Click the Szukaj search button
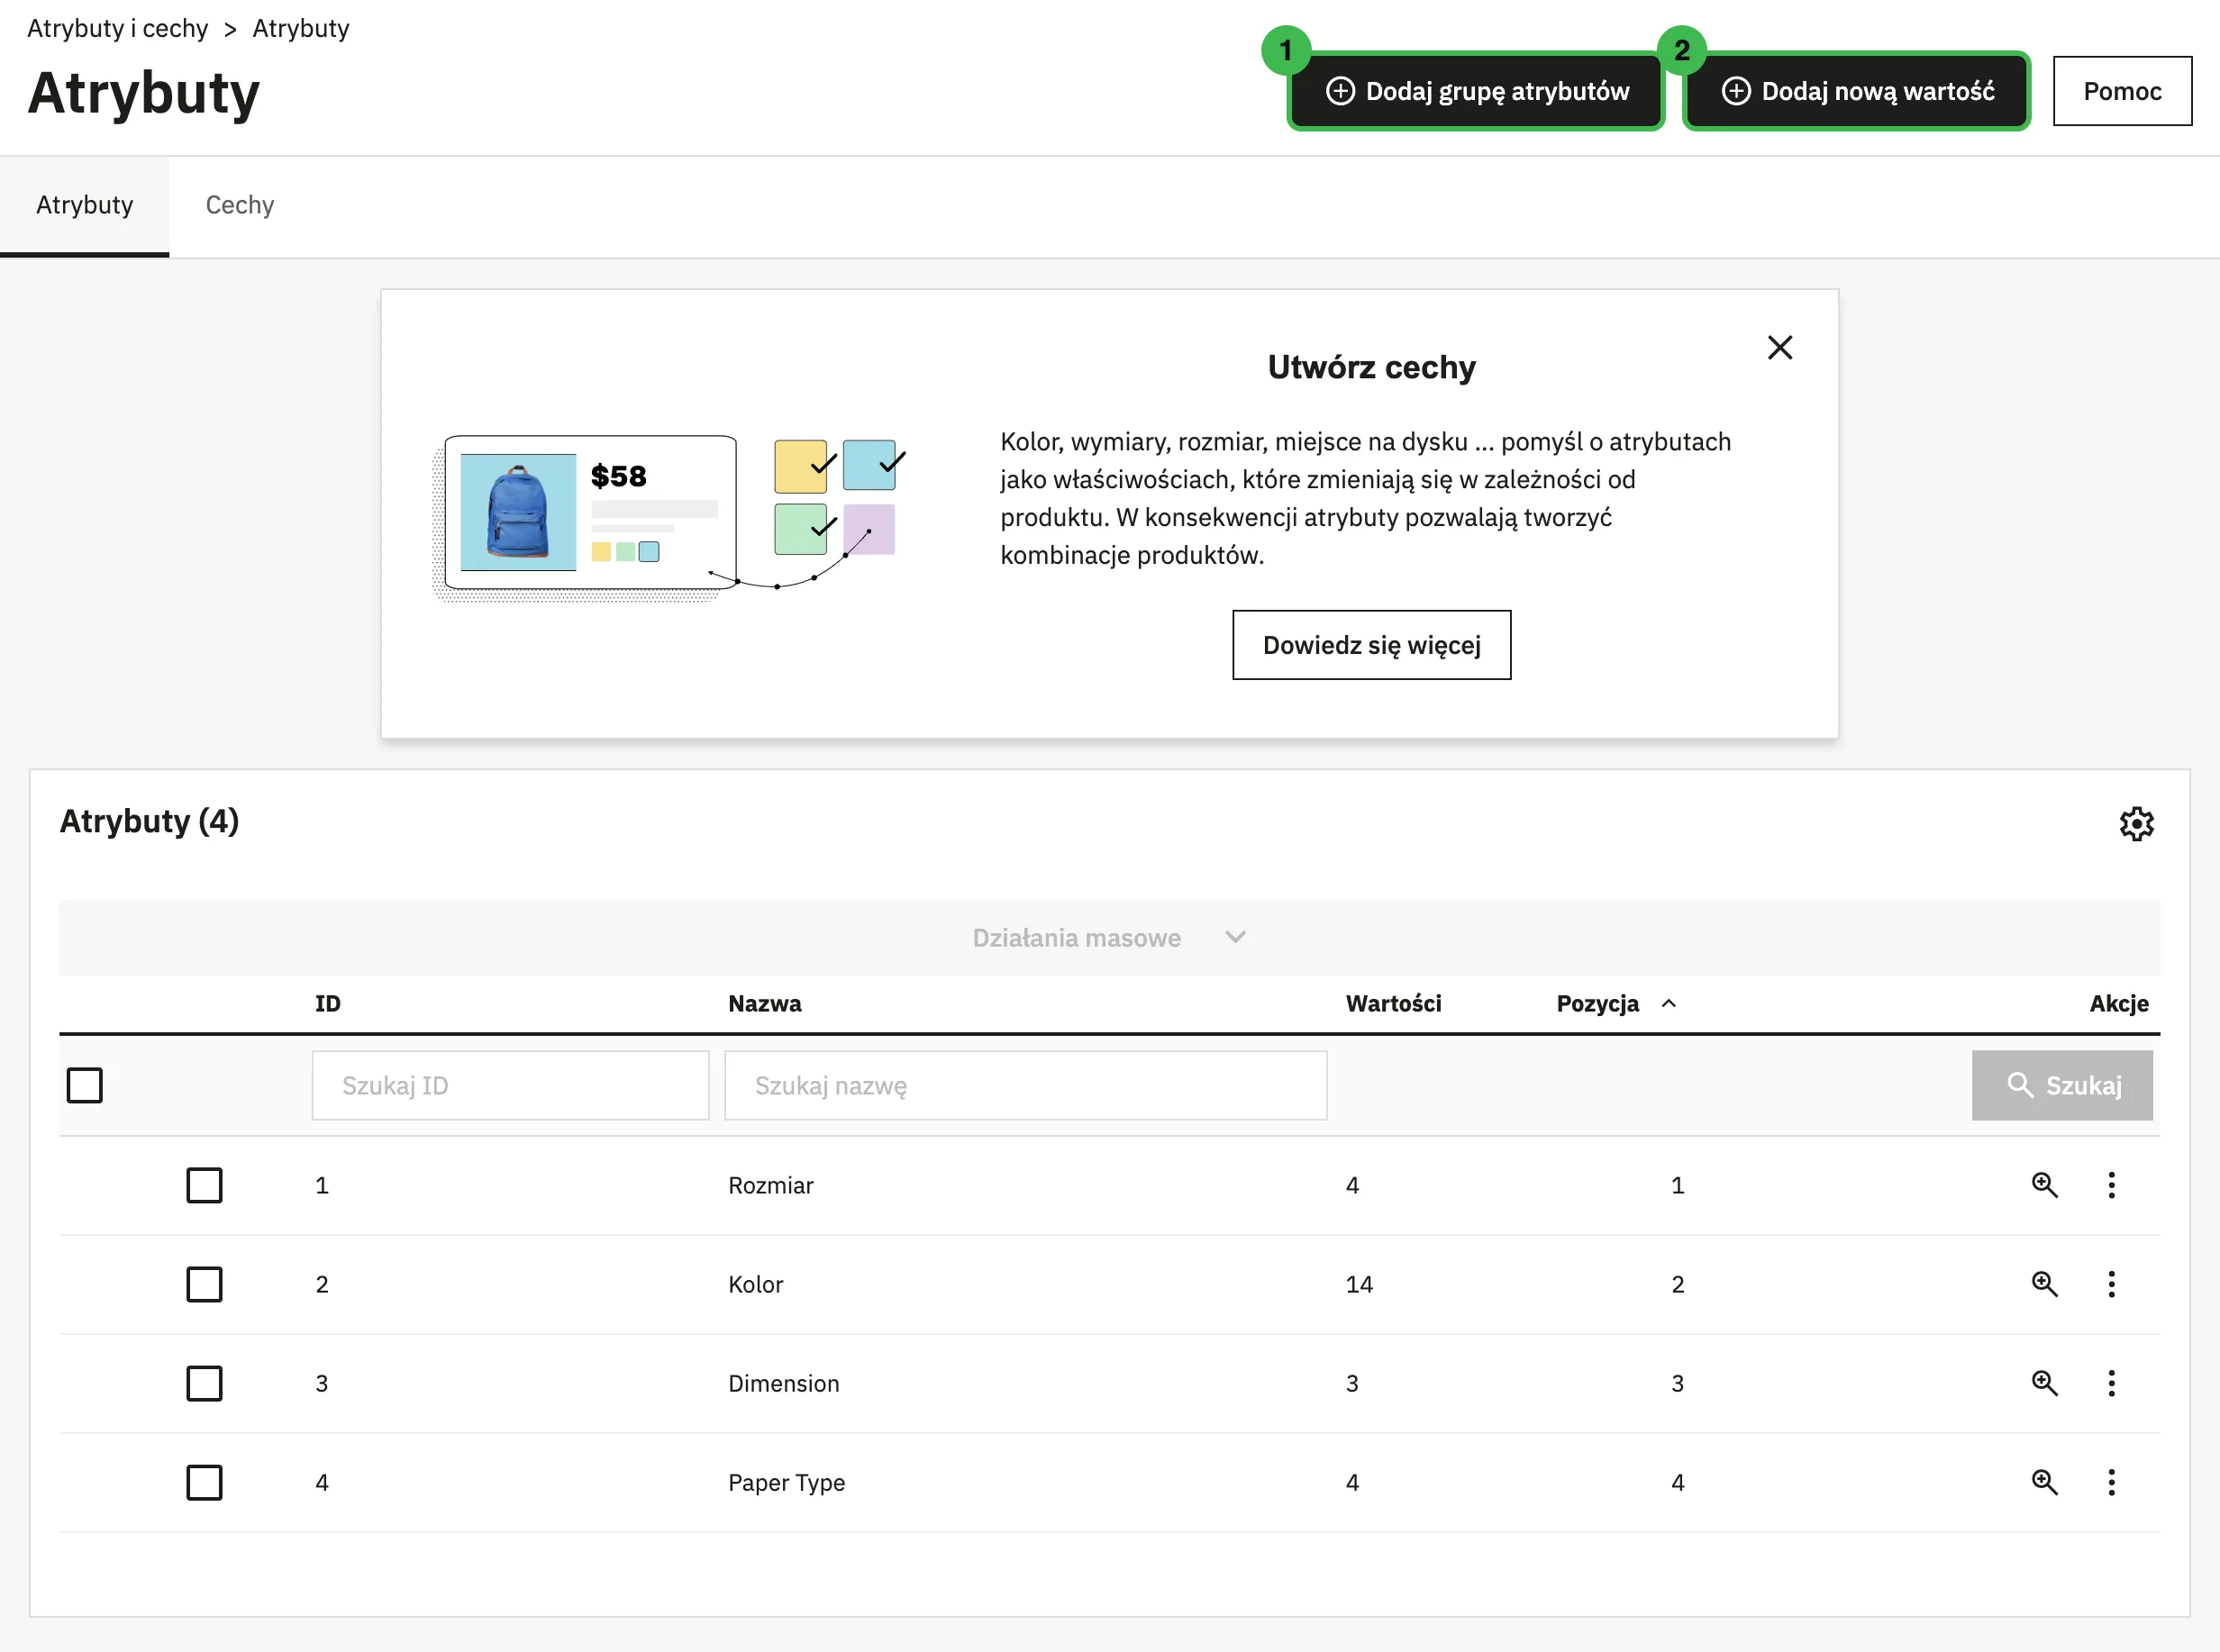 point(2062,1085)
